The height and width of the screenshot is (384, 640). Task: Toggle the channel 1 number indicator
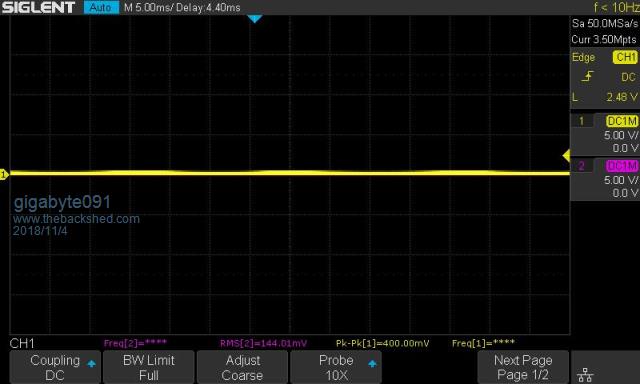[x=582, y=121]
